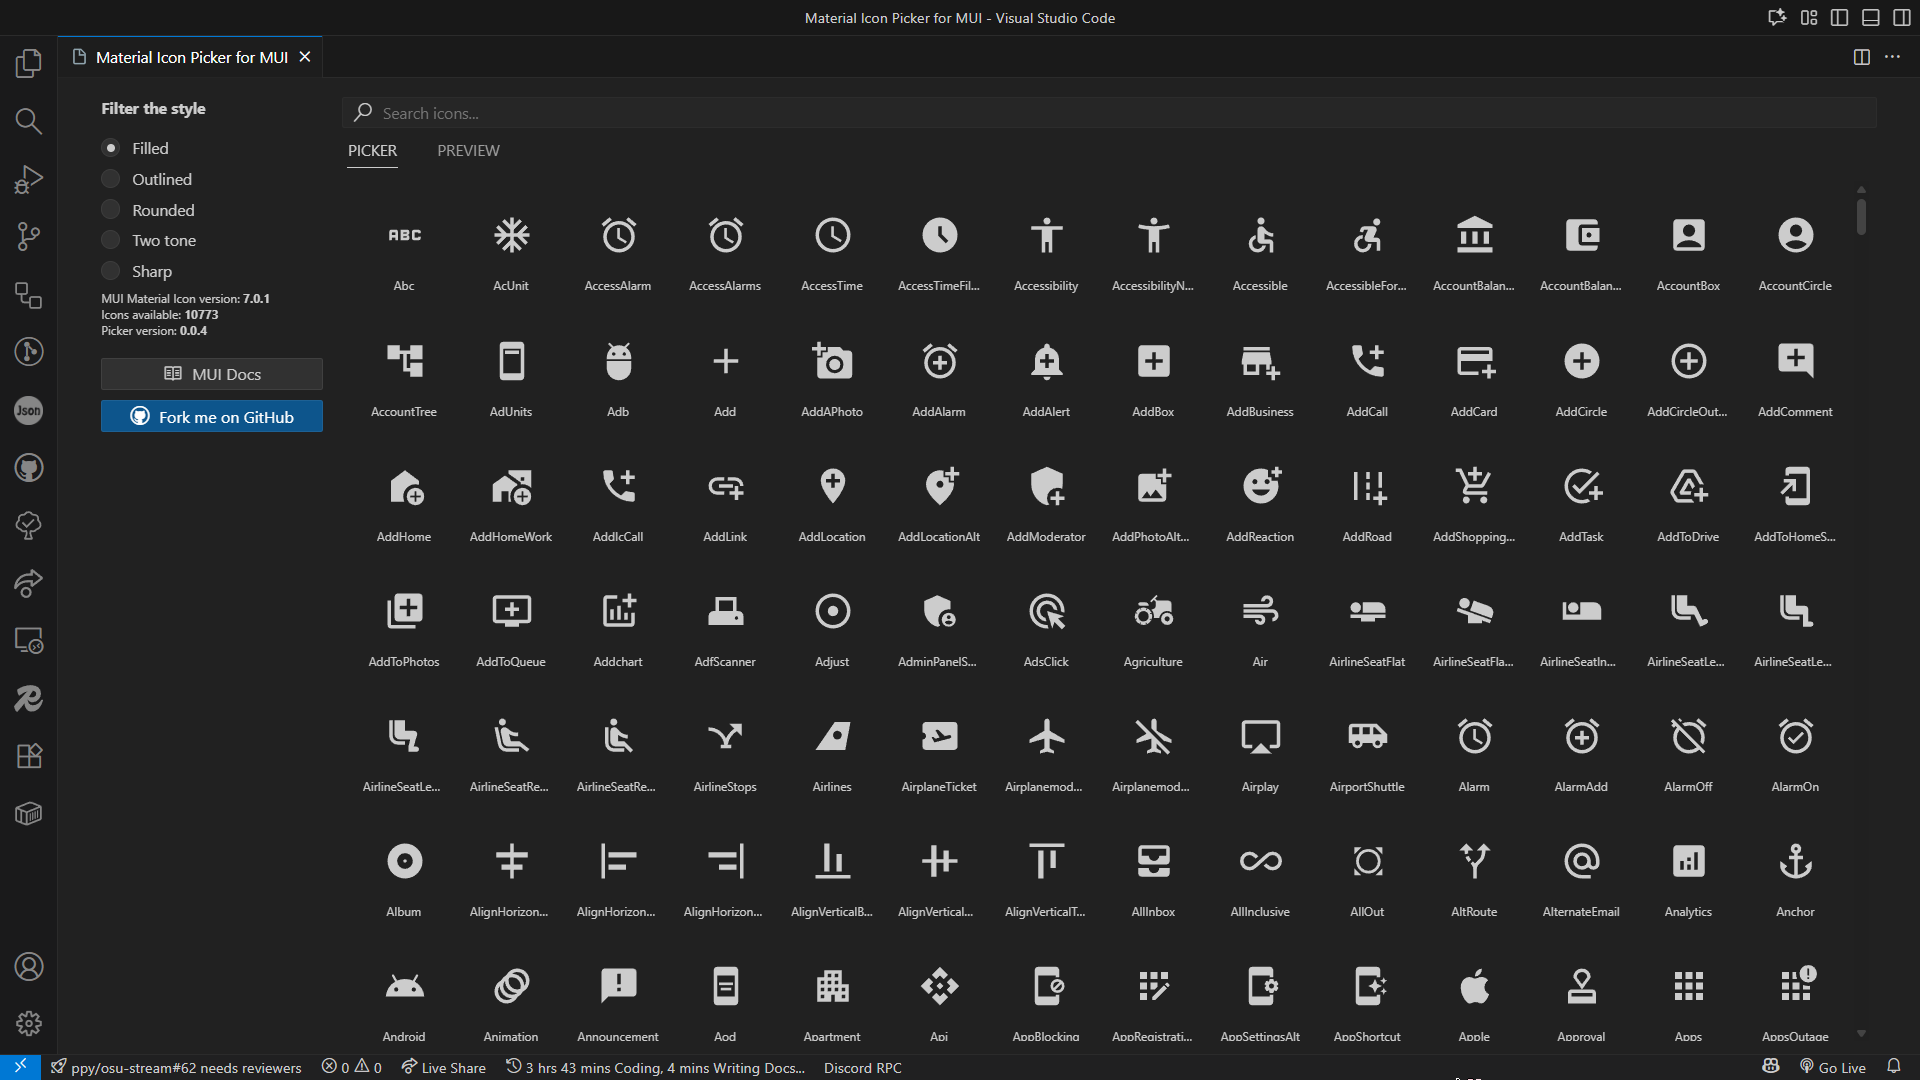Image resolution: width=1920 pixels, height=1080 pixels.
Task: Open the Extensions view
Action: [x=29, y=756]
